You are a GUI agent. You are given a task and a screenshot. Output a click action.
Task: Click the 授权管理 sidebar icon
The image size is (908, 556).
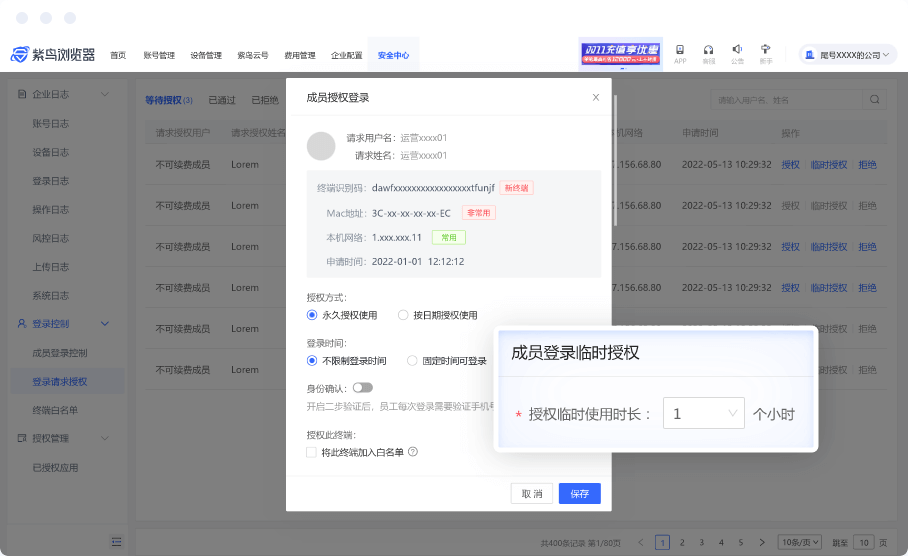(22, 438)
